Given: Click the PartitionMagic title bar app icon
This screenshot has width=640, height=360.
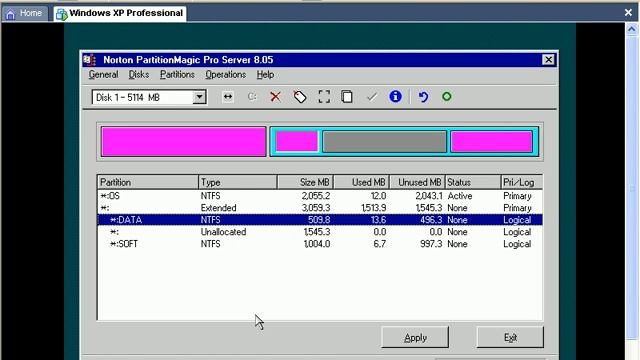Looking at the screenshot, I should [x=90, y=60].
